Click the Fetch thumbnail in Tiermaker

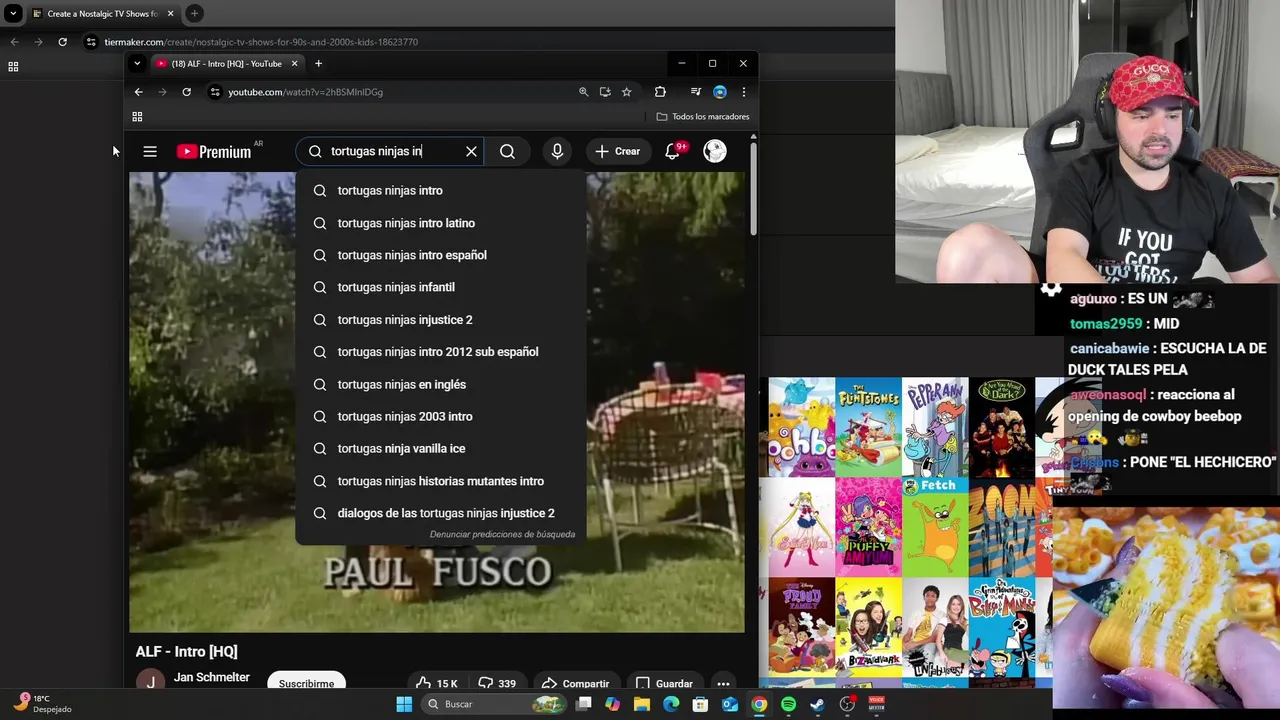click(x=935, y=527)
